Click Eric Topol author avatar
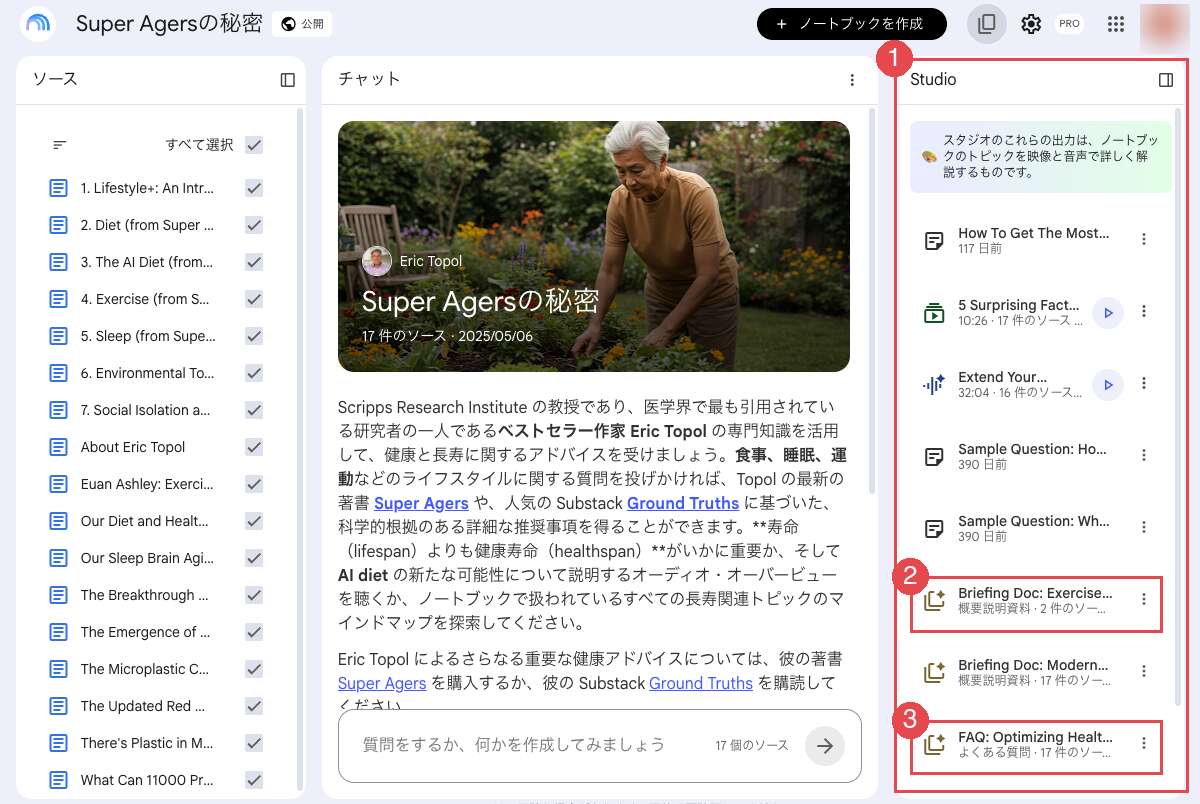The image size is (1200, 804). pyautogui.click(x=377, y=261)
